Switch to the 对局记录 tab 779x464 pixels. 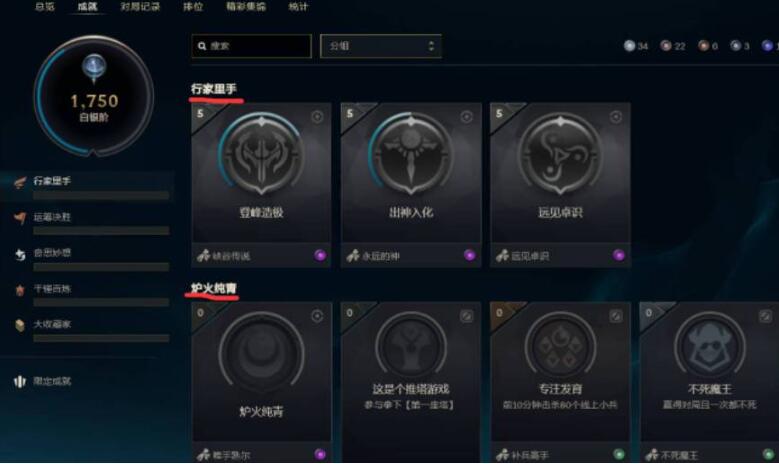click(140, 6)
